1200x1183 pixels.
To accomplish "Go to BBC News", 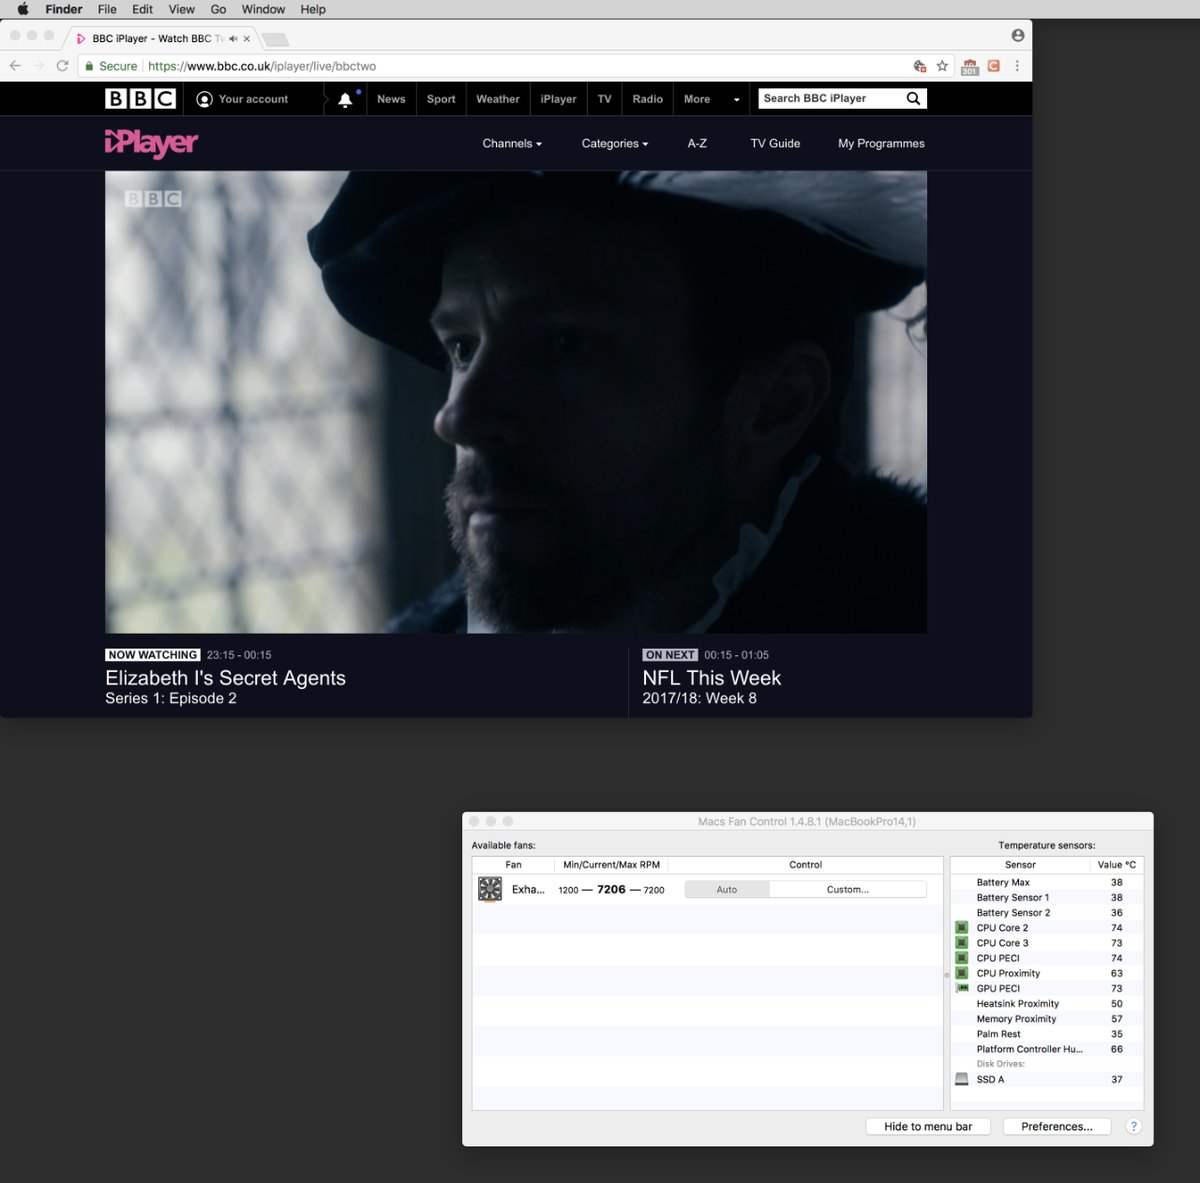I will (x=391, y=99).
